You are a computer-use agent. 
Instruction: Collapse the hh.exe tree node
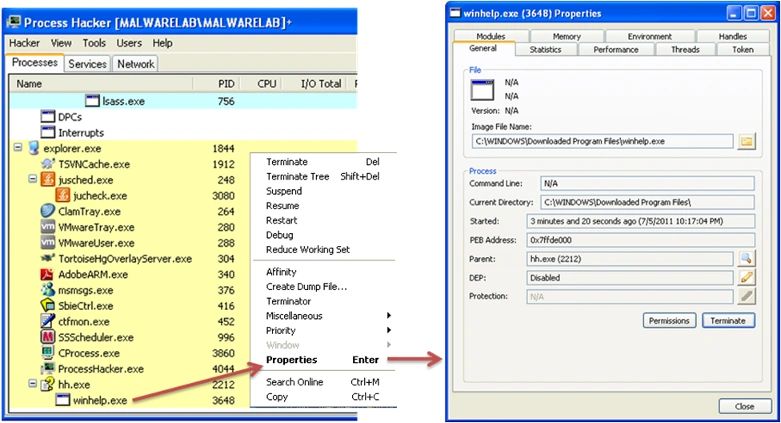click(33, 384)
